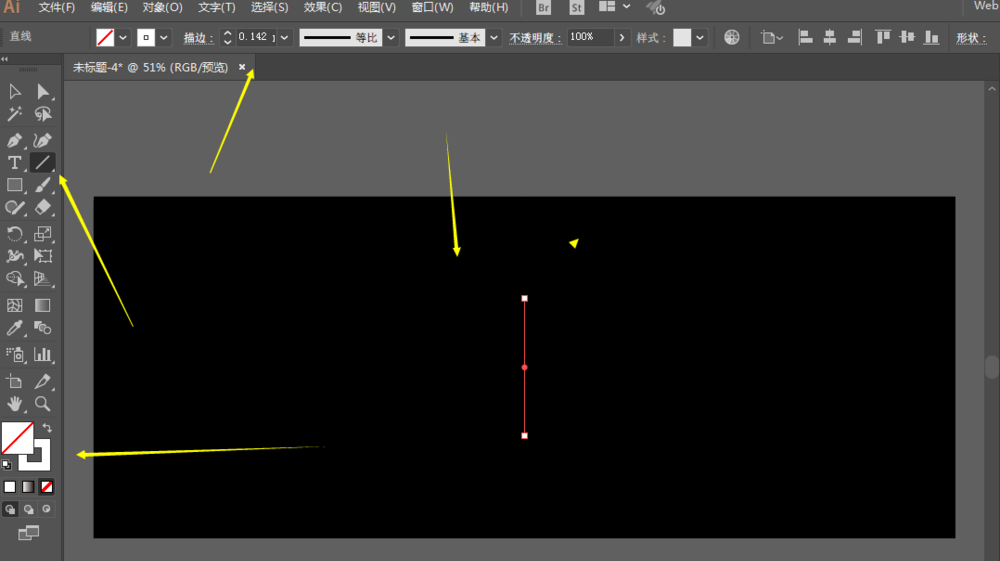The height and width of the screenshot is (561, 1000).
Task: Select the Gradient tool
Action: pos(43,305)
